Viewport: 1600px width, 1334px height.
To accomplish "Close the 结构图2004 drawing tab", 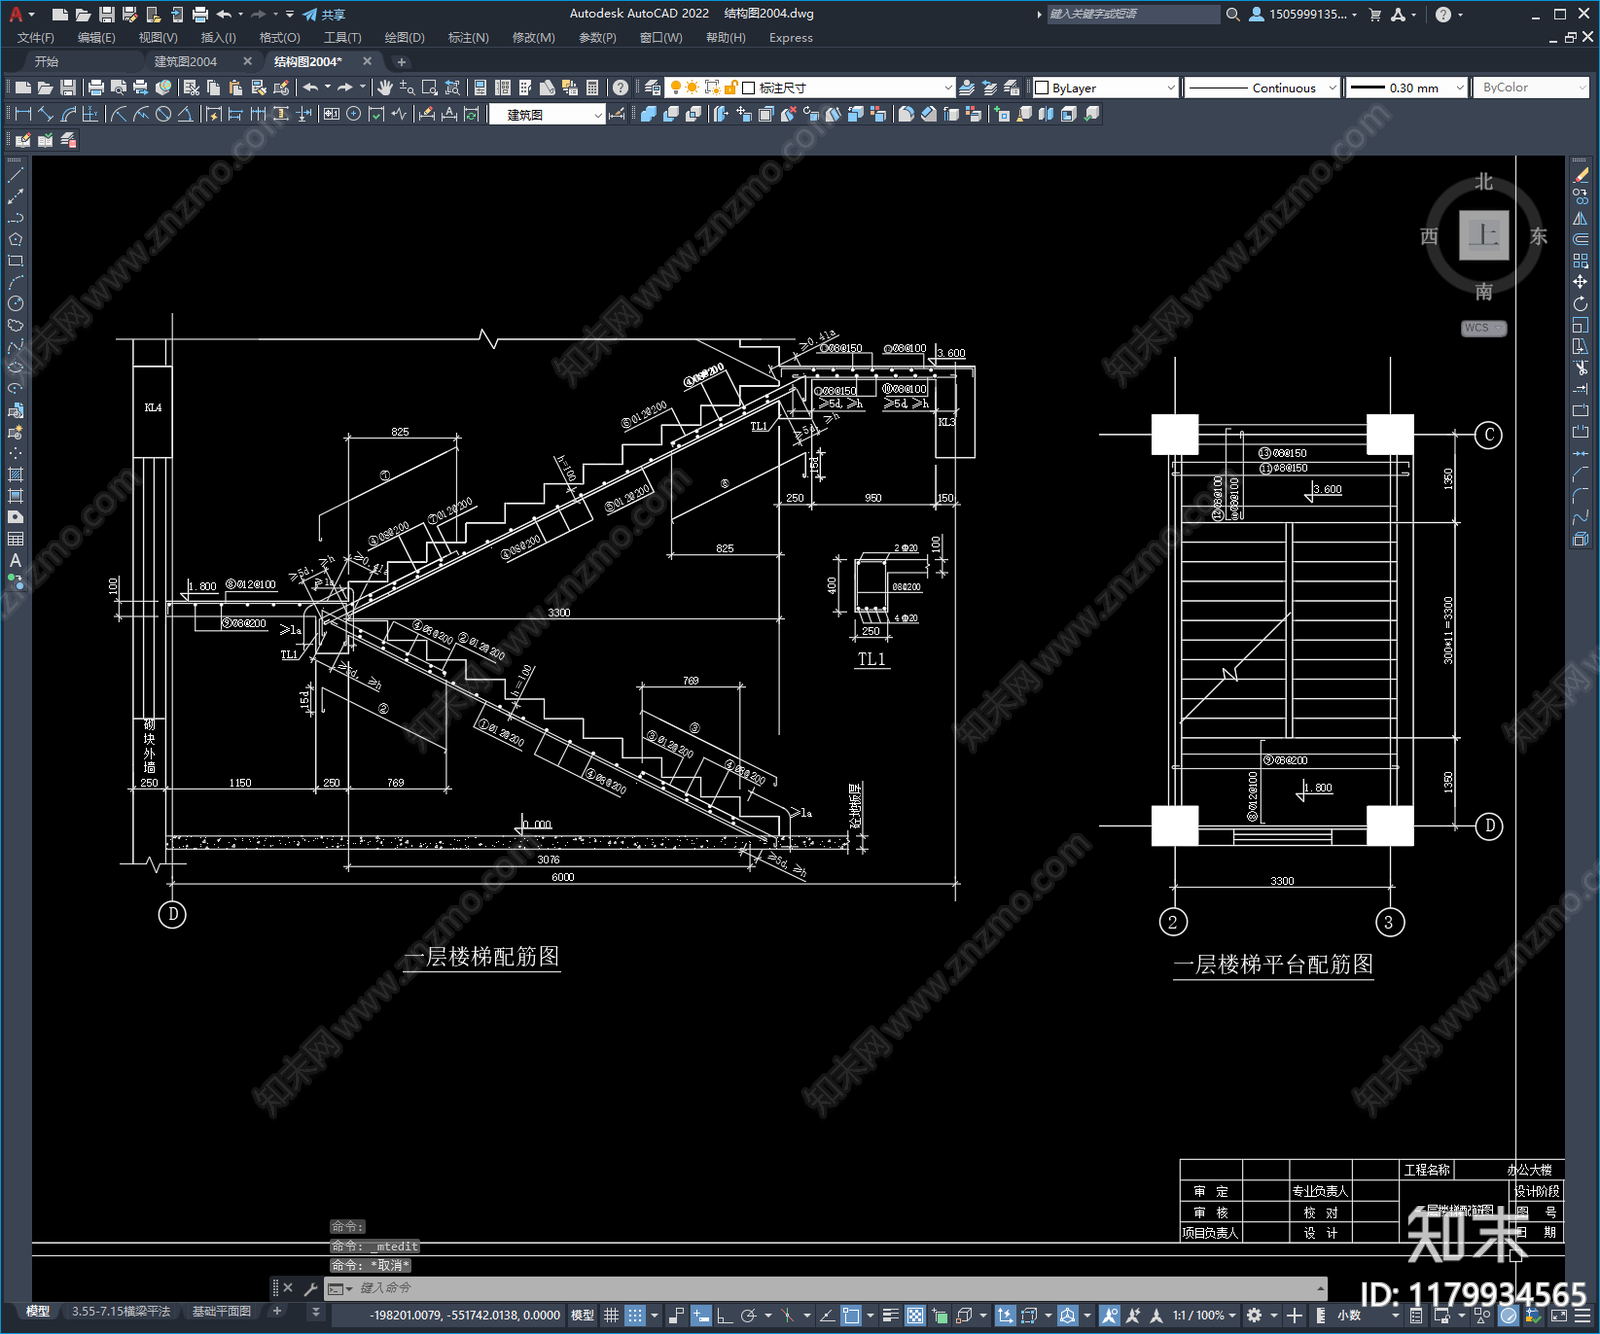I will pyautogui.click(x=367, y=62).
